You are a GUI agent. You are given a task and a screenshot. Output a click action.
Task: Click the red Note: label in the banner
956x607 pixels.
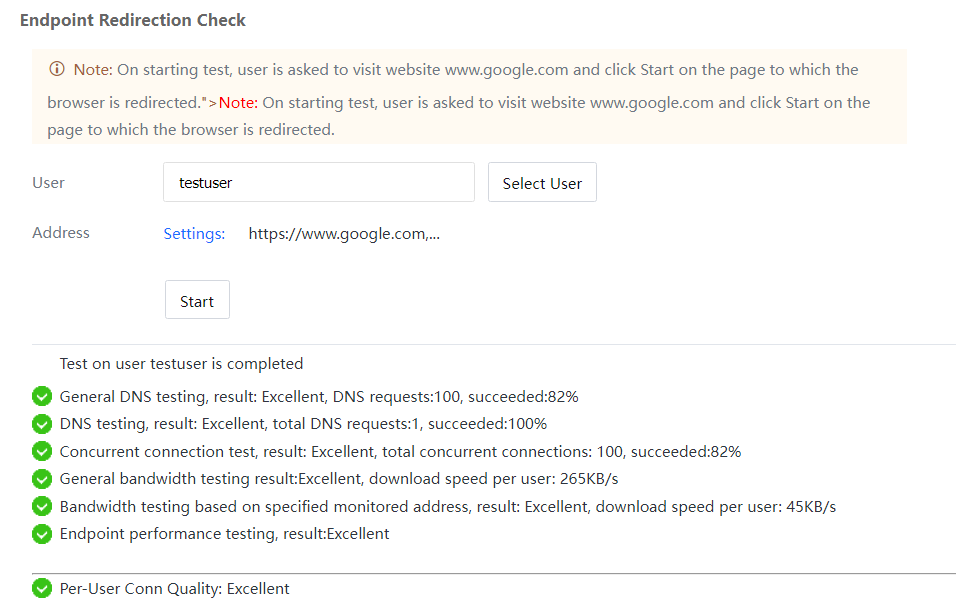coord(238,103)
